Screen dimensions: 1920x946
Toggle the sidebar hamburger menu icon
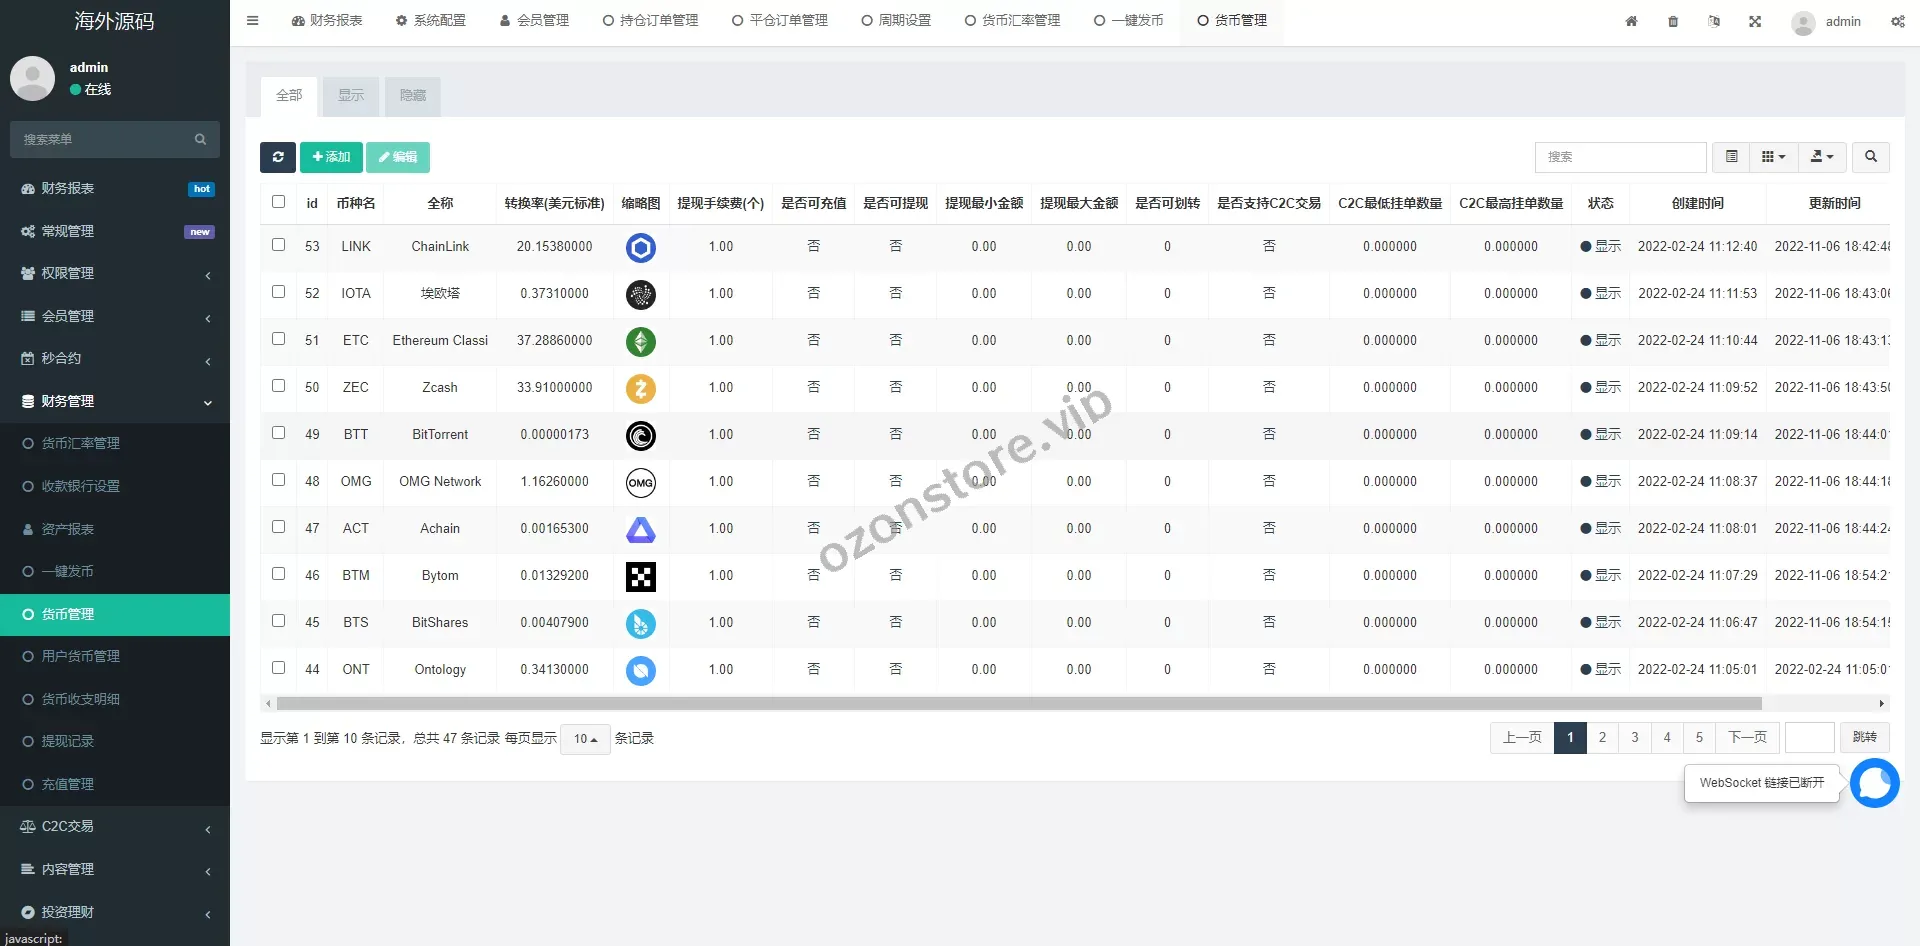click(x=253, y=21)
